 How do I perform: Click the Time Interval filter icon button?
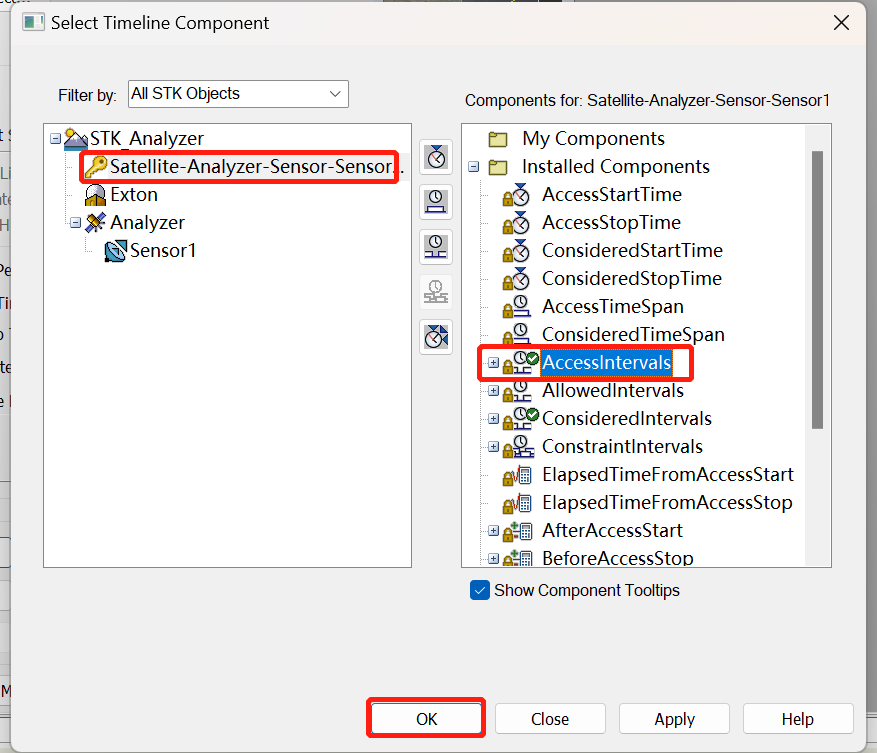436,202
